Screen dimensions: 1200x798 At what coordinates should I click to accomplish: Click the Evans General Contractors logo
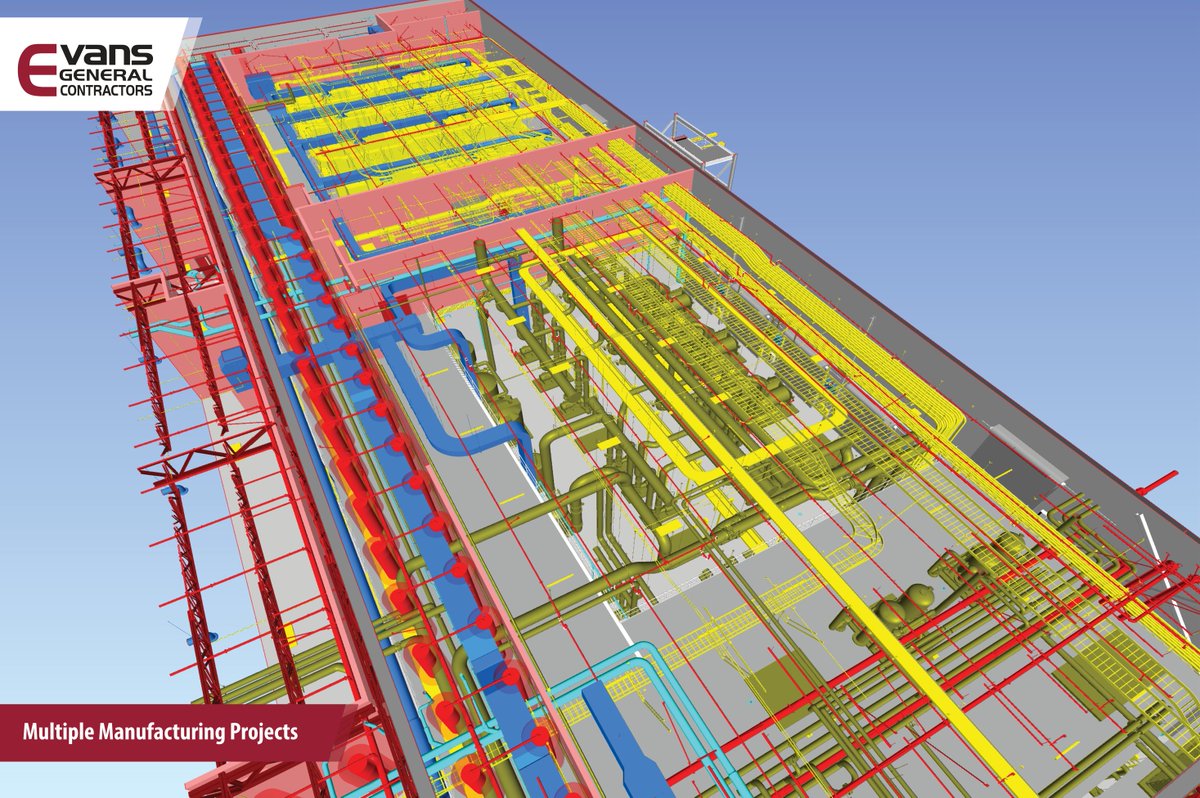point(86,69)
